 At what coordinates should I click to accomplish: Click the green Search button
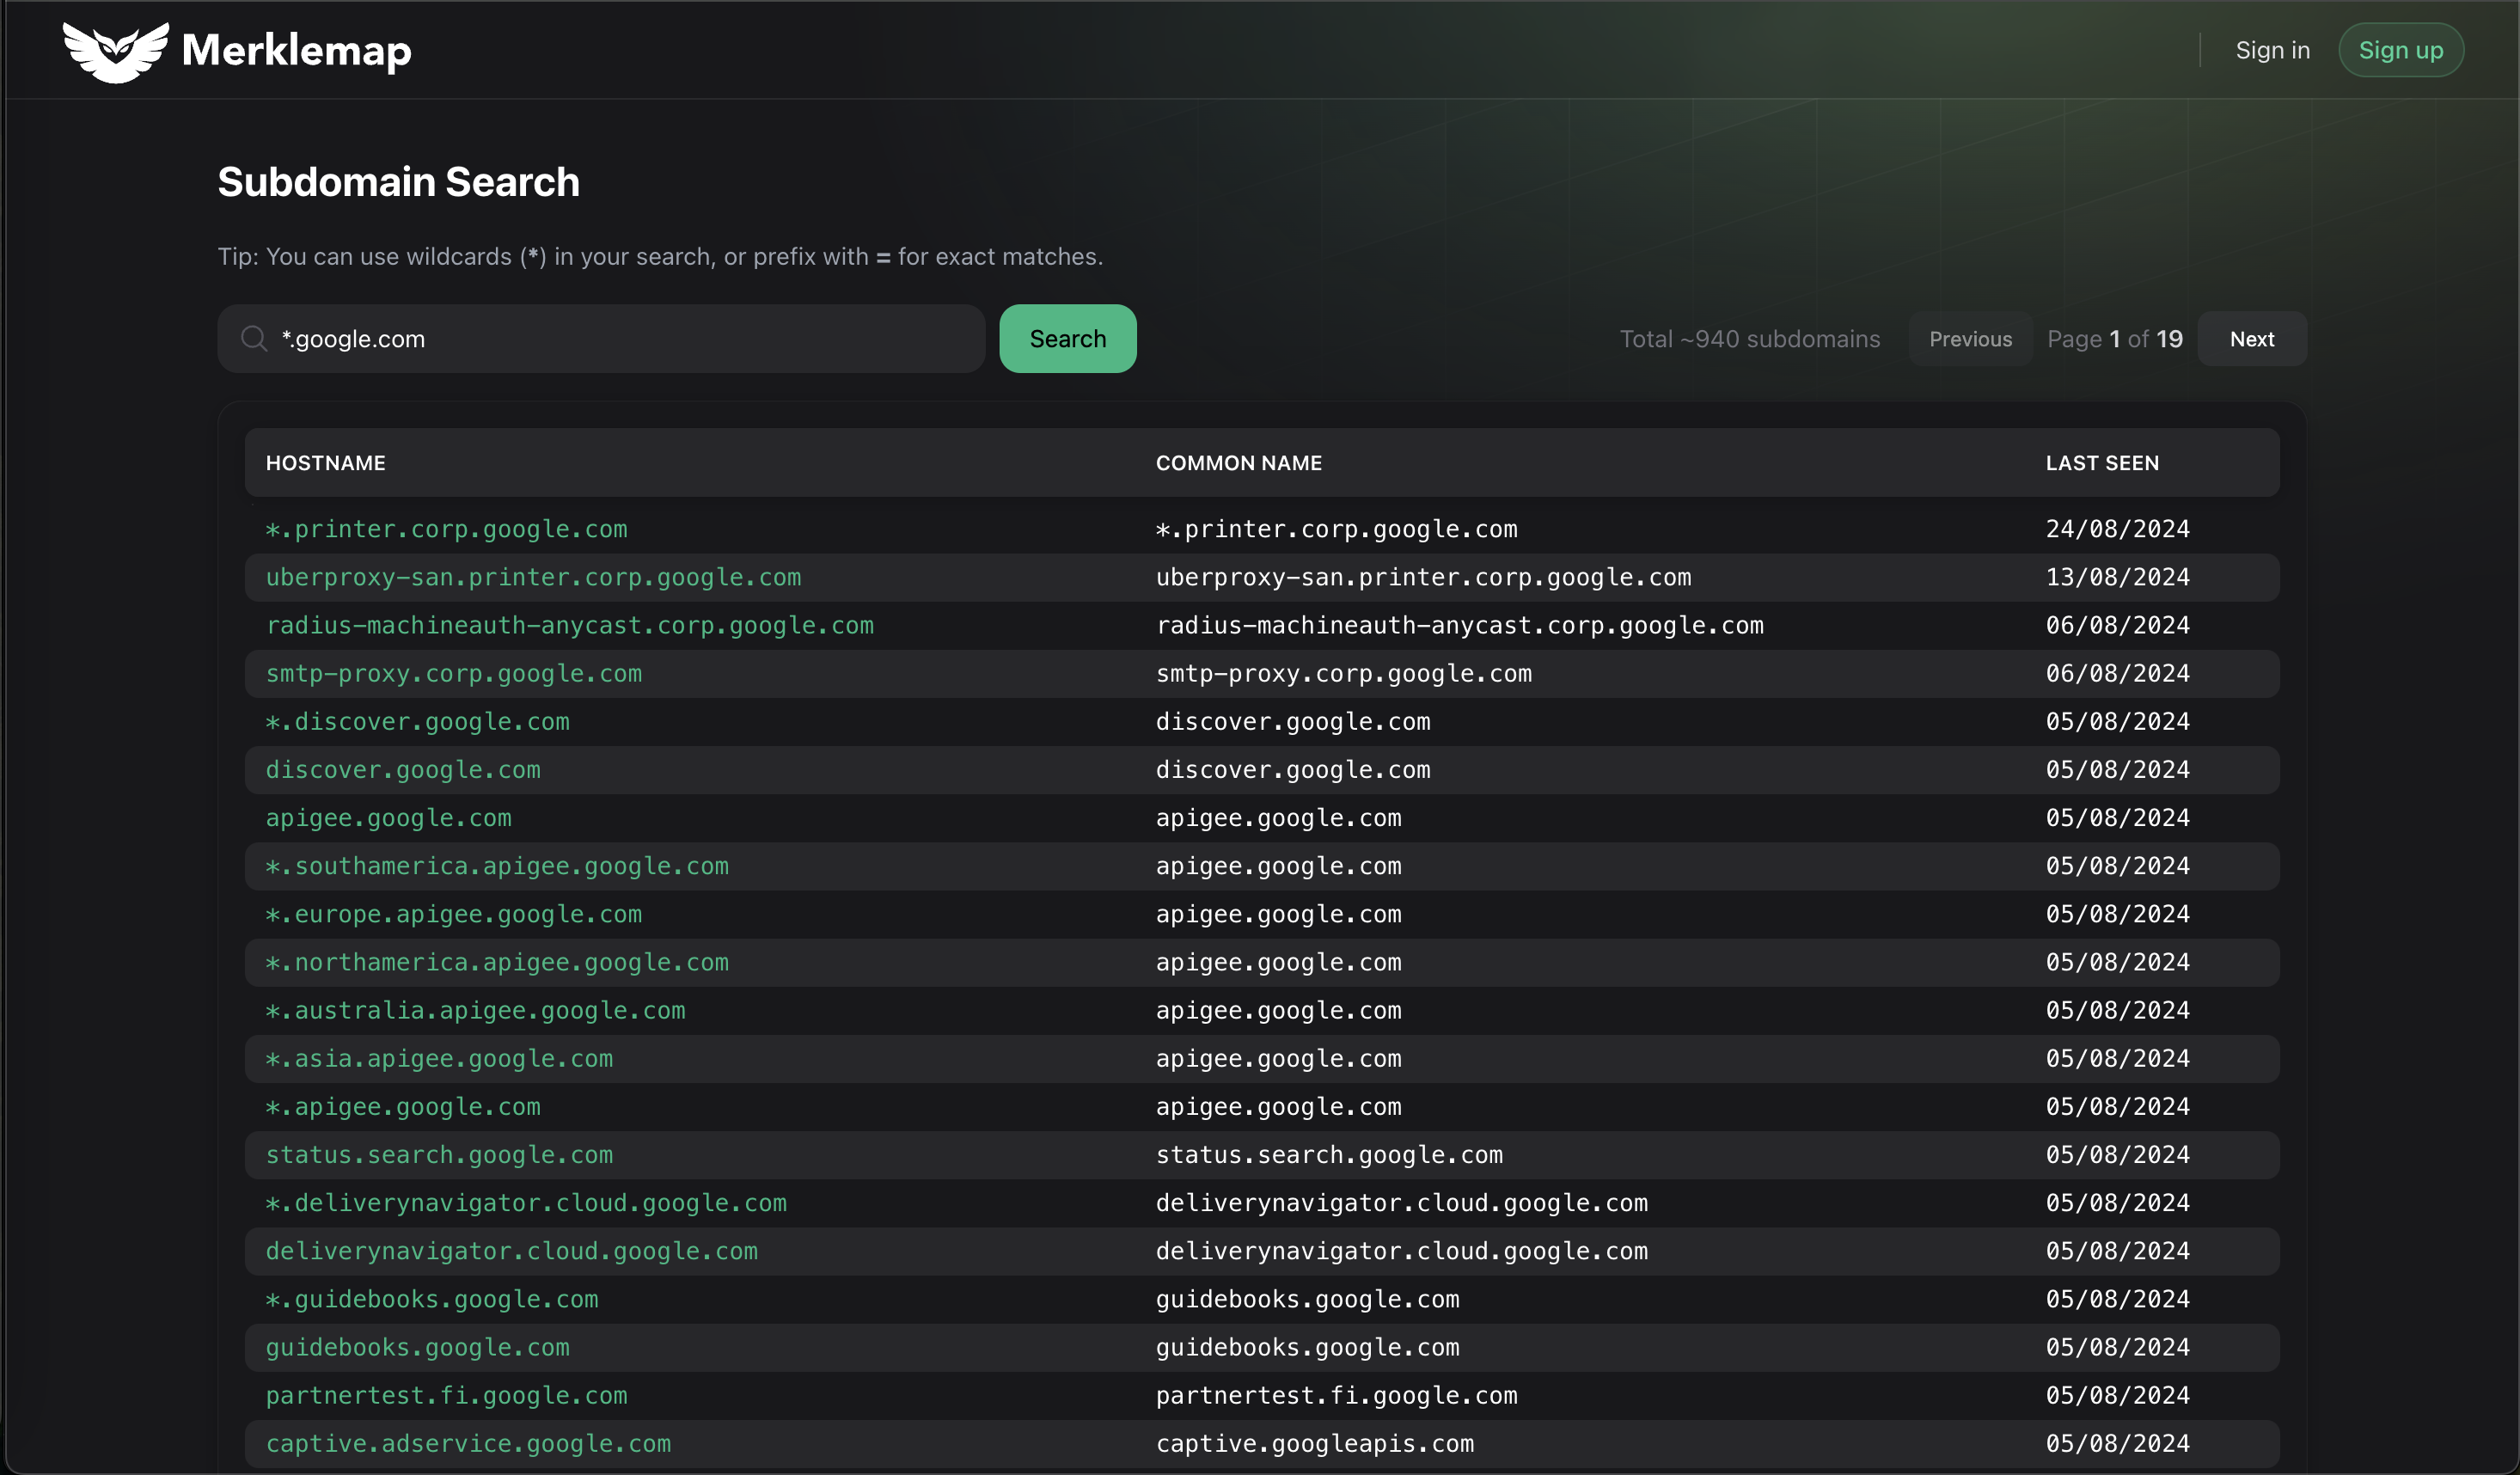(1067, 339)
